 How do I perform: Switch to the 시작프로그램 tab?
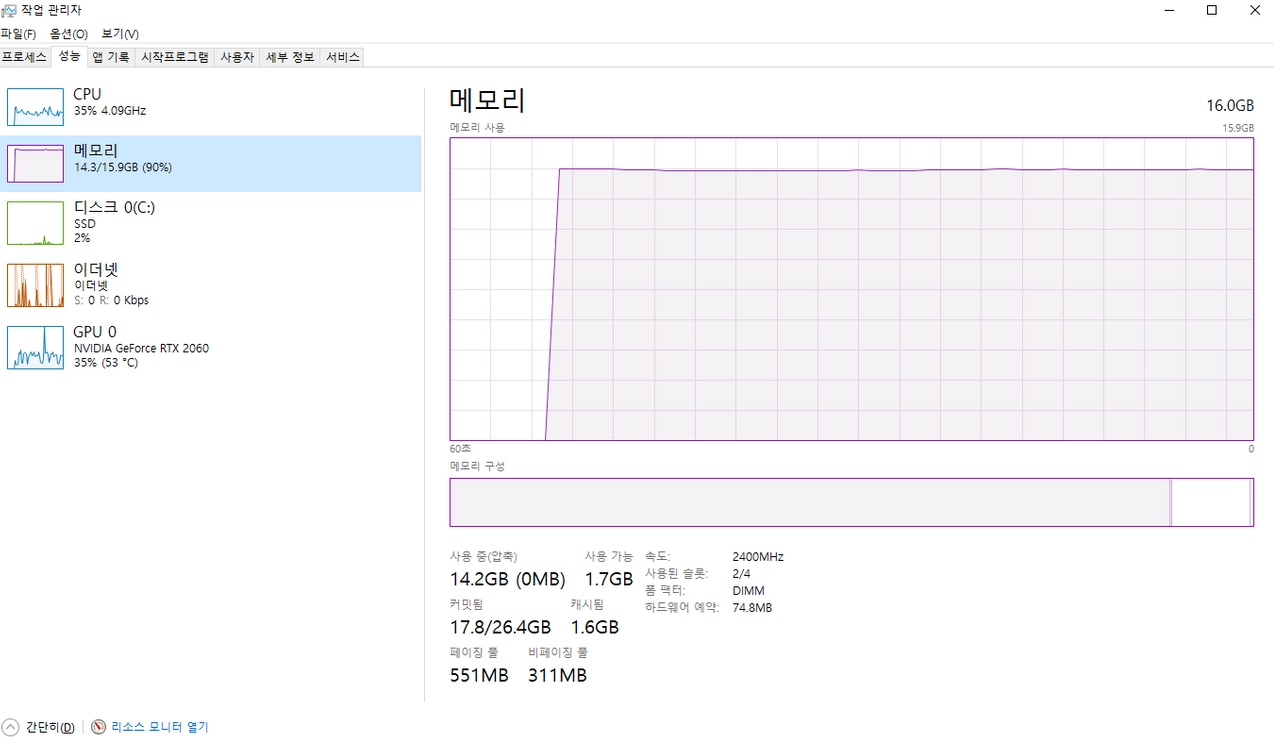[x=174, y=58]
